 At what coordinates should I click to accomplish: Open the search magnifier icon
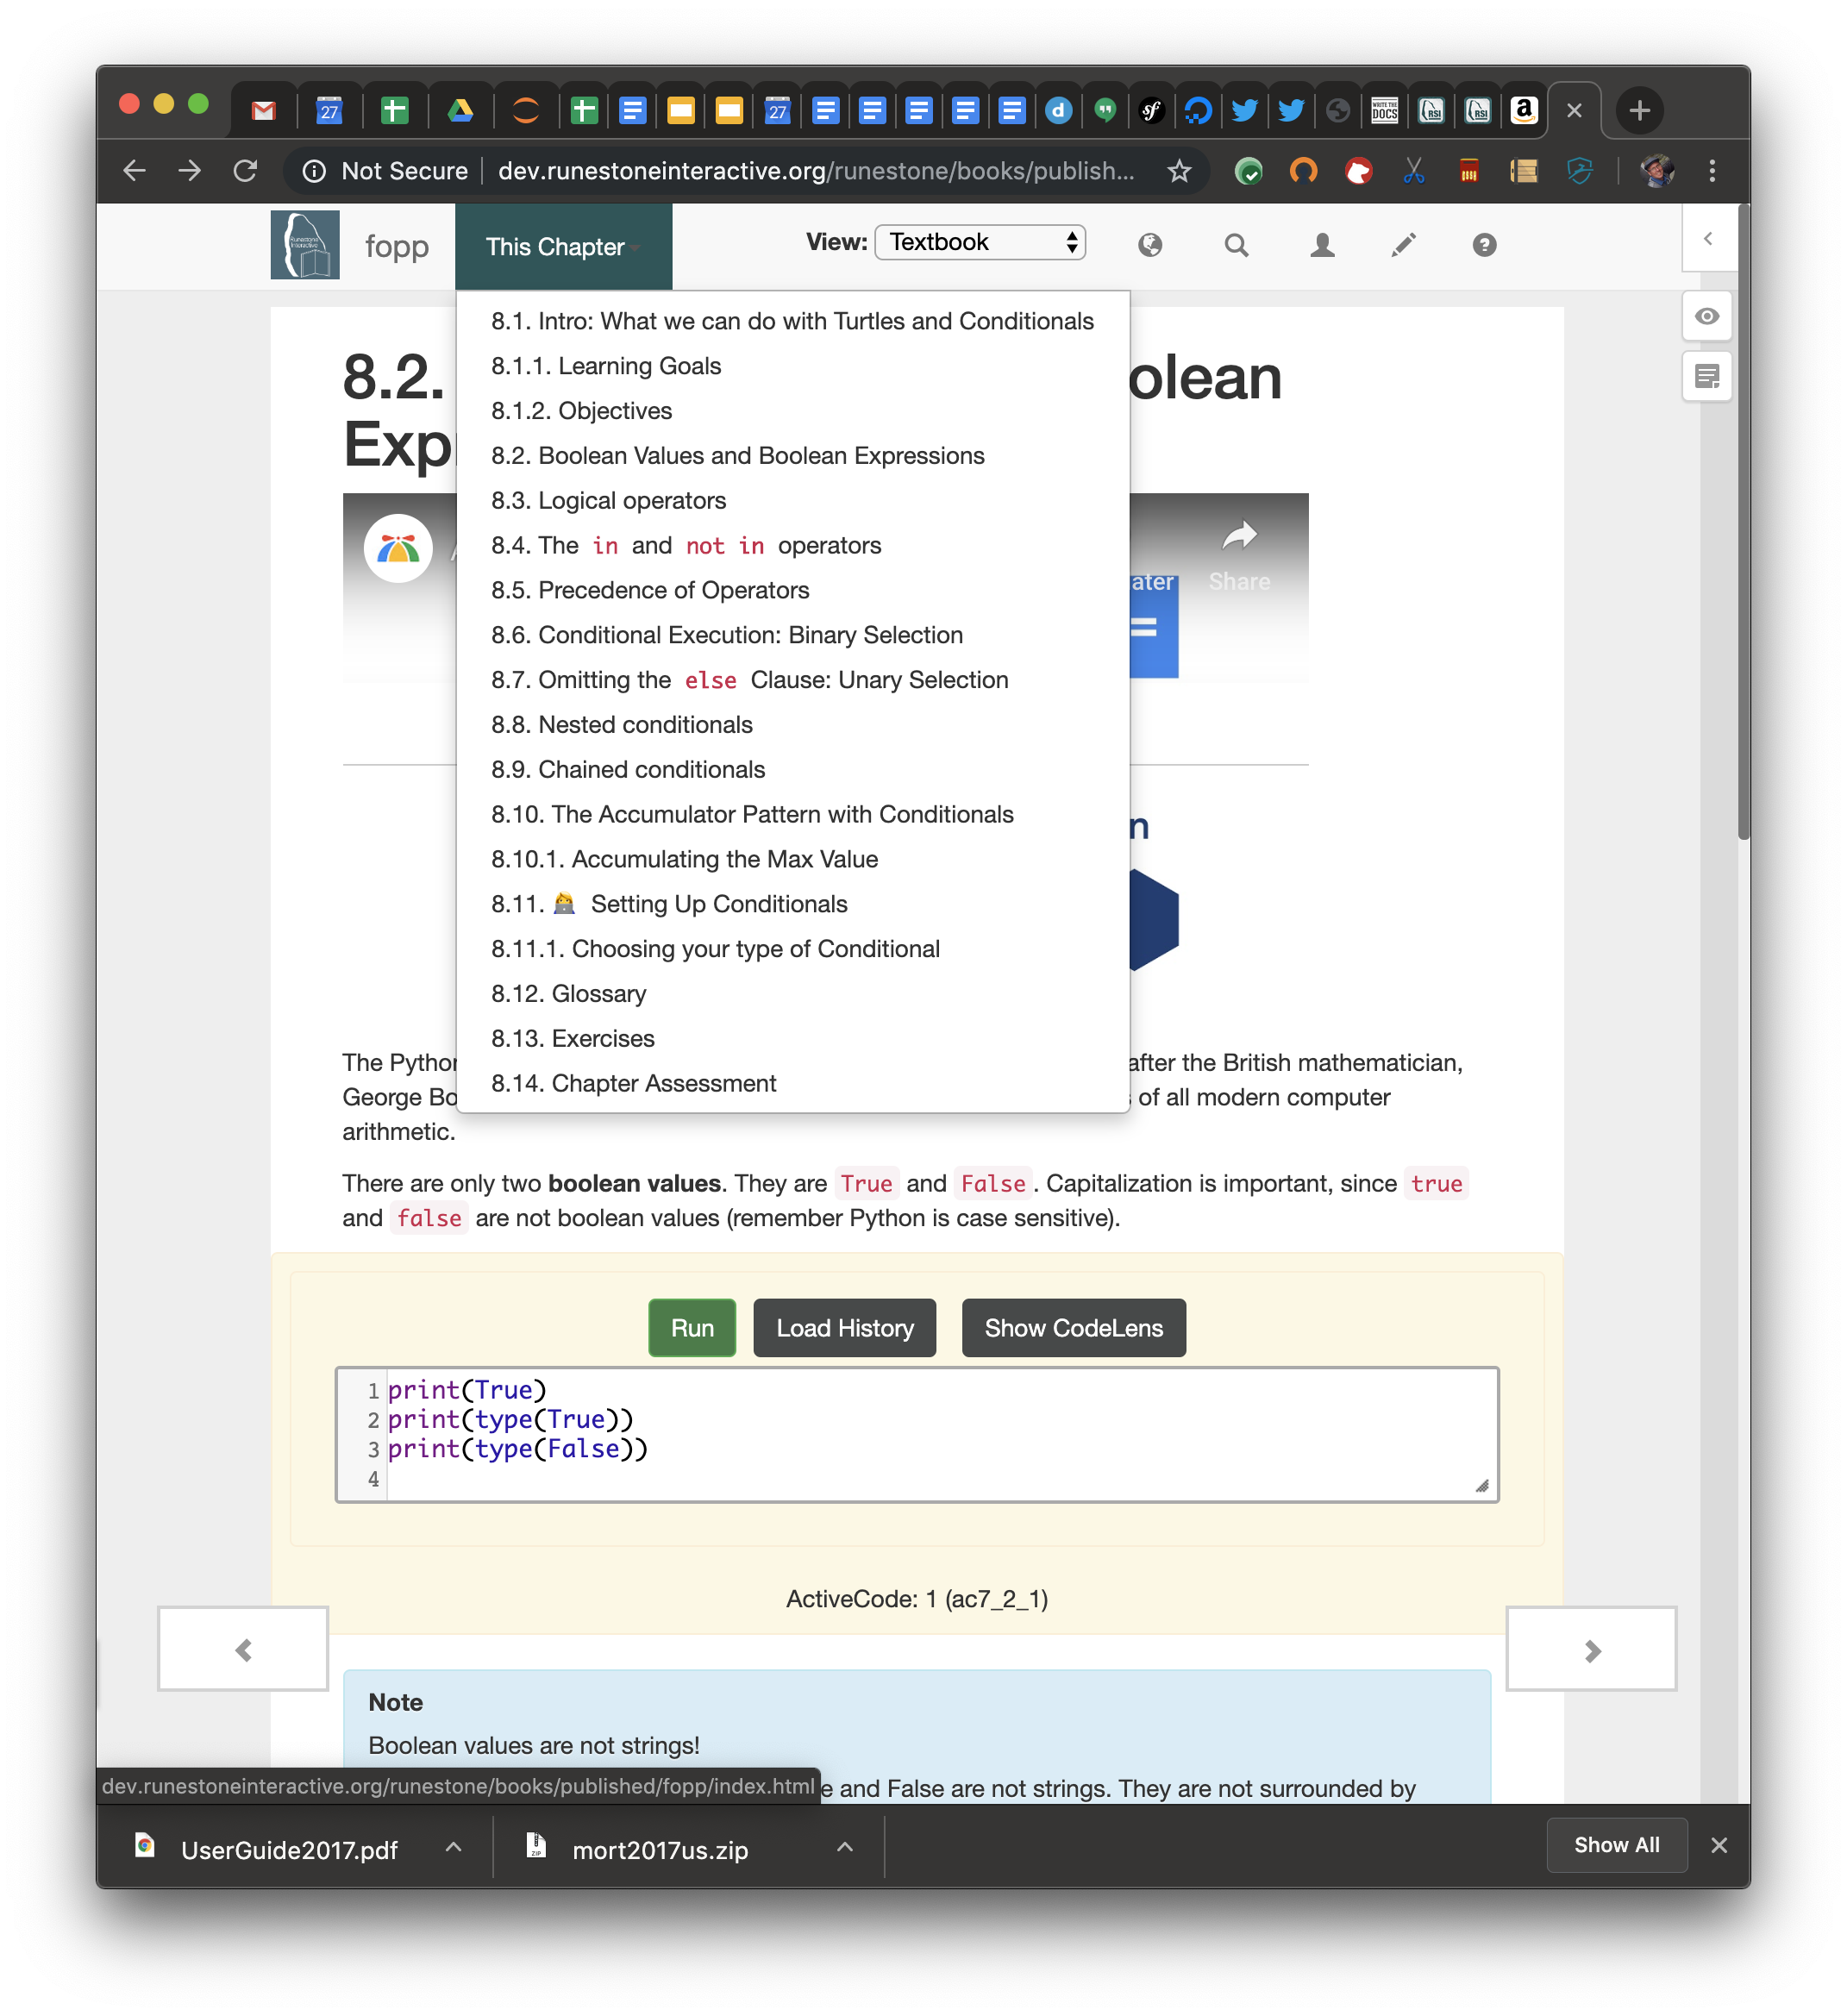[1236, 245]
